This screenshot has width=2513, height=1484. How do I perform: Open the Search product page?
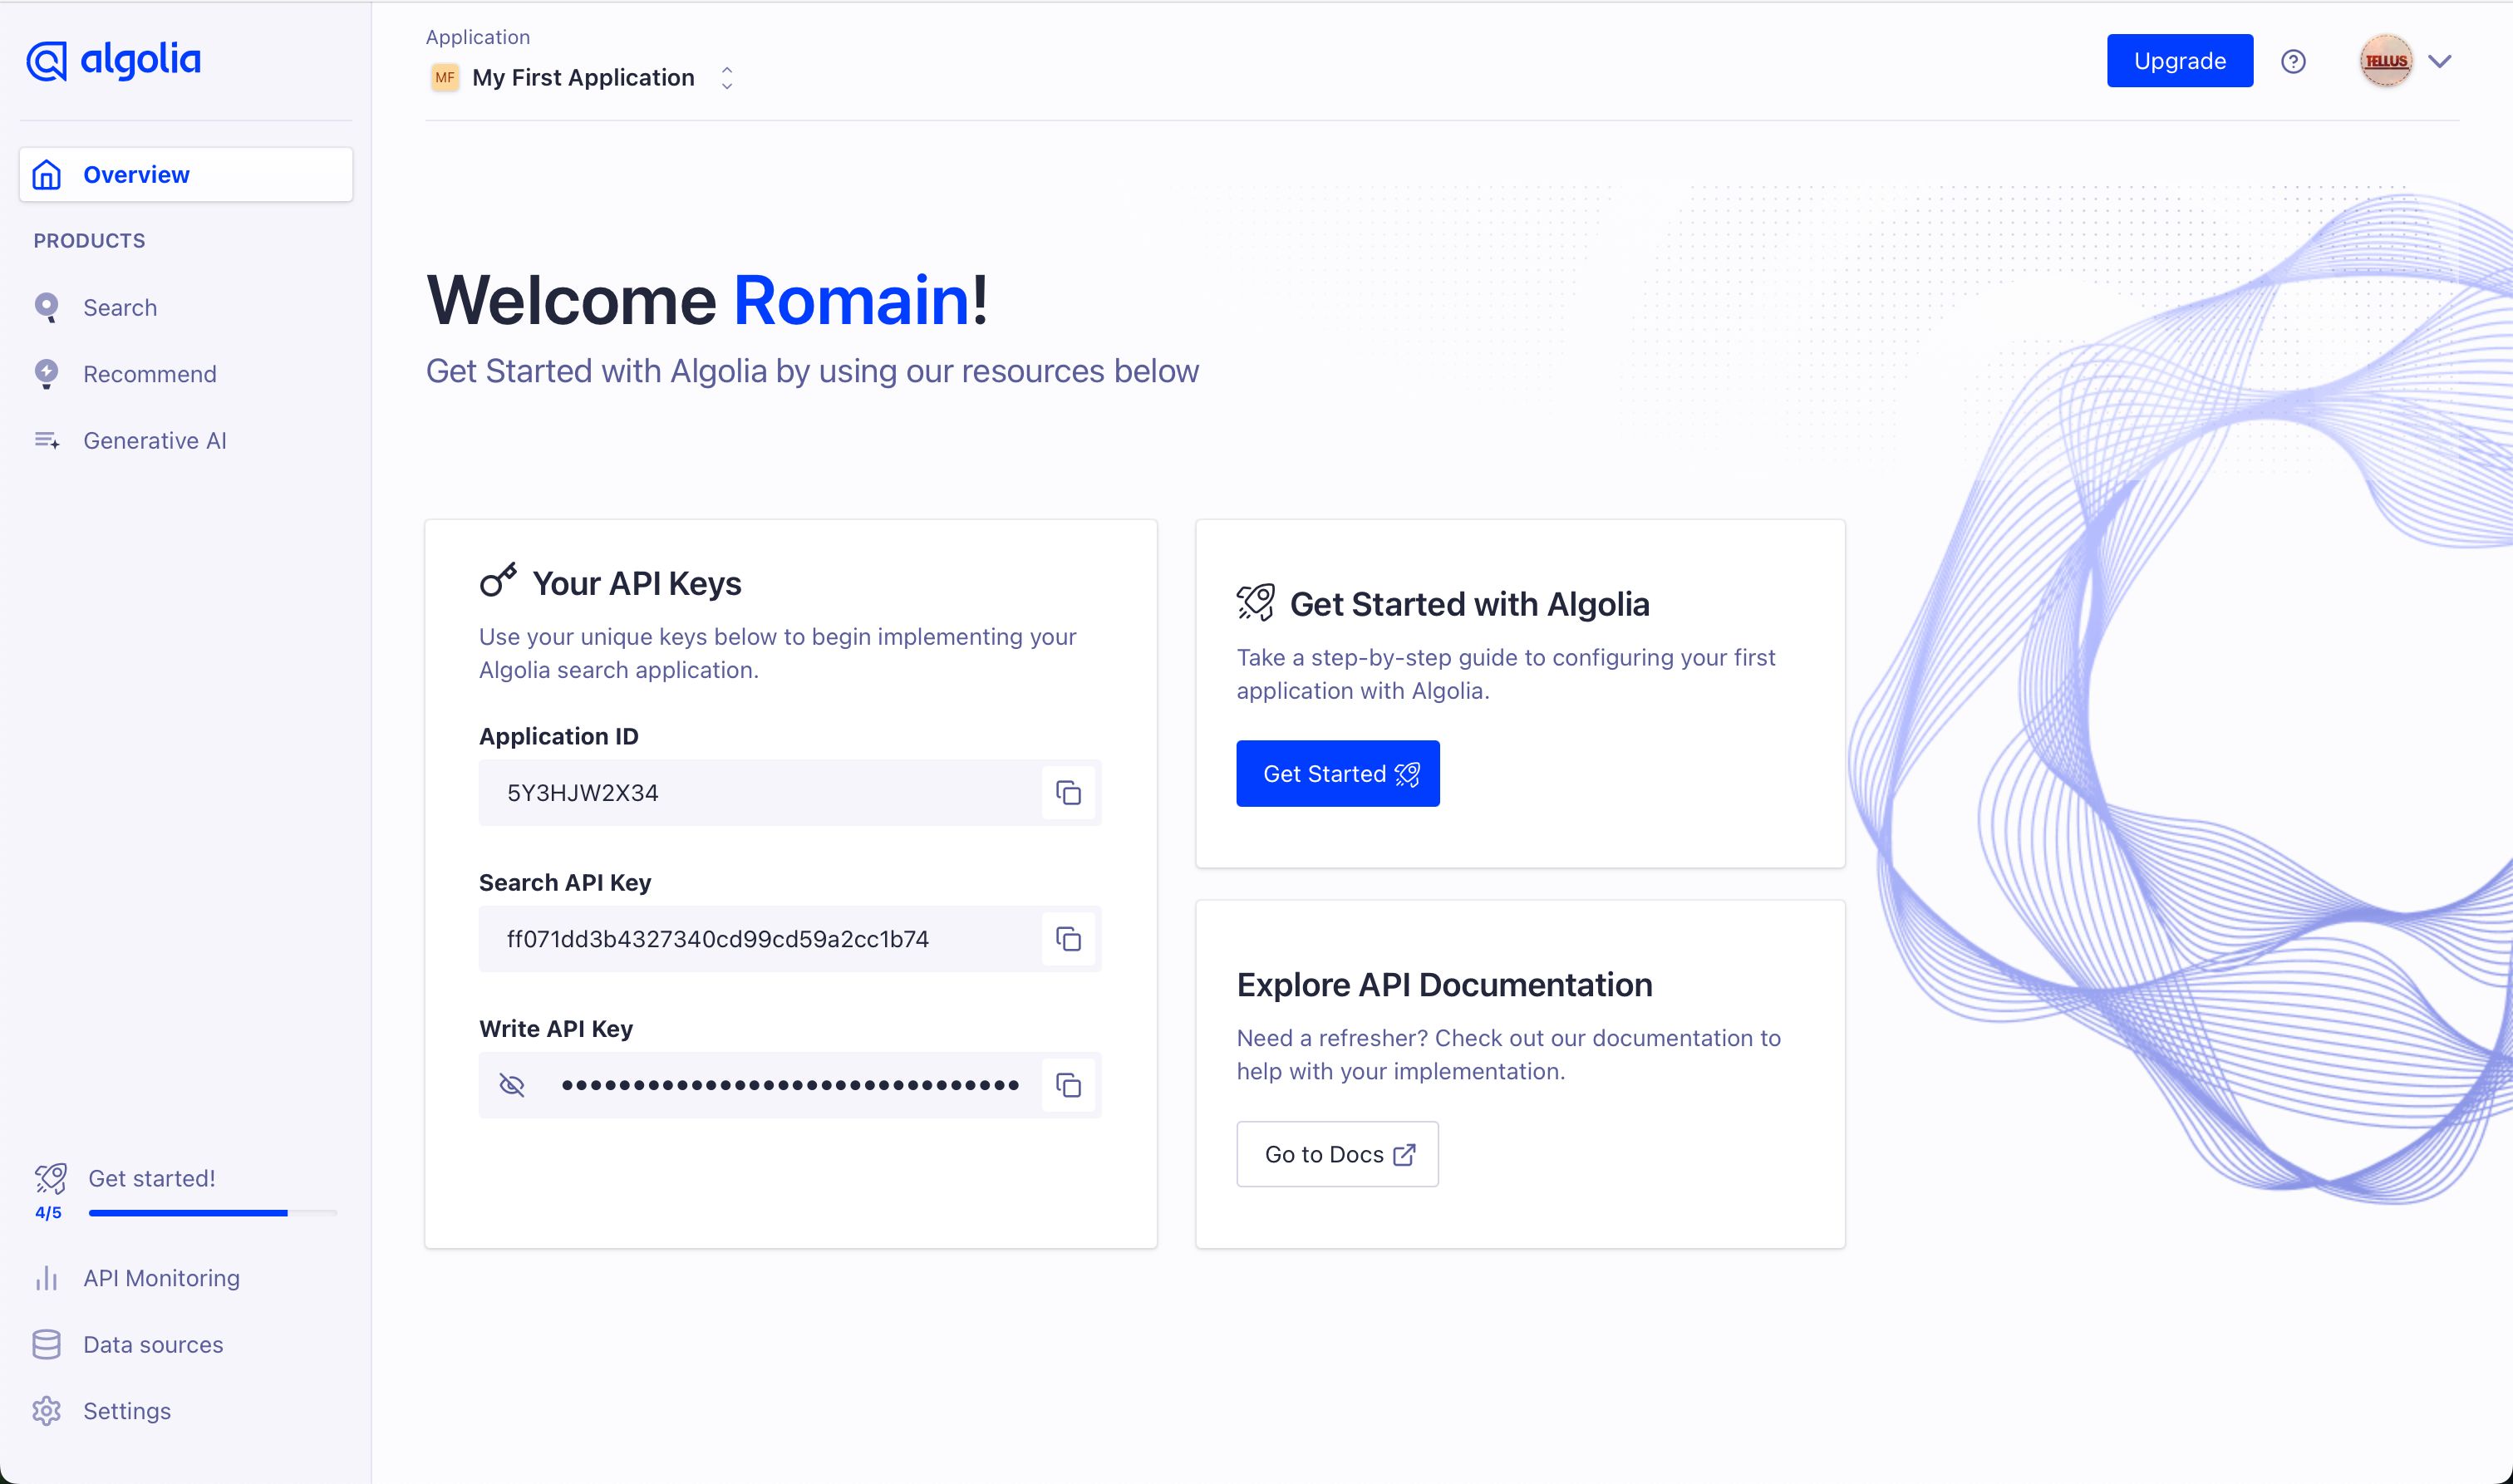pos(120,308)
